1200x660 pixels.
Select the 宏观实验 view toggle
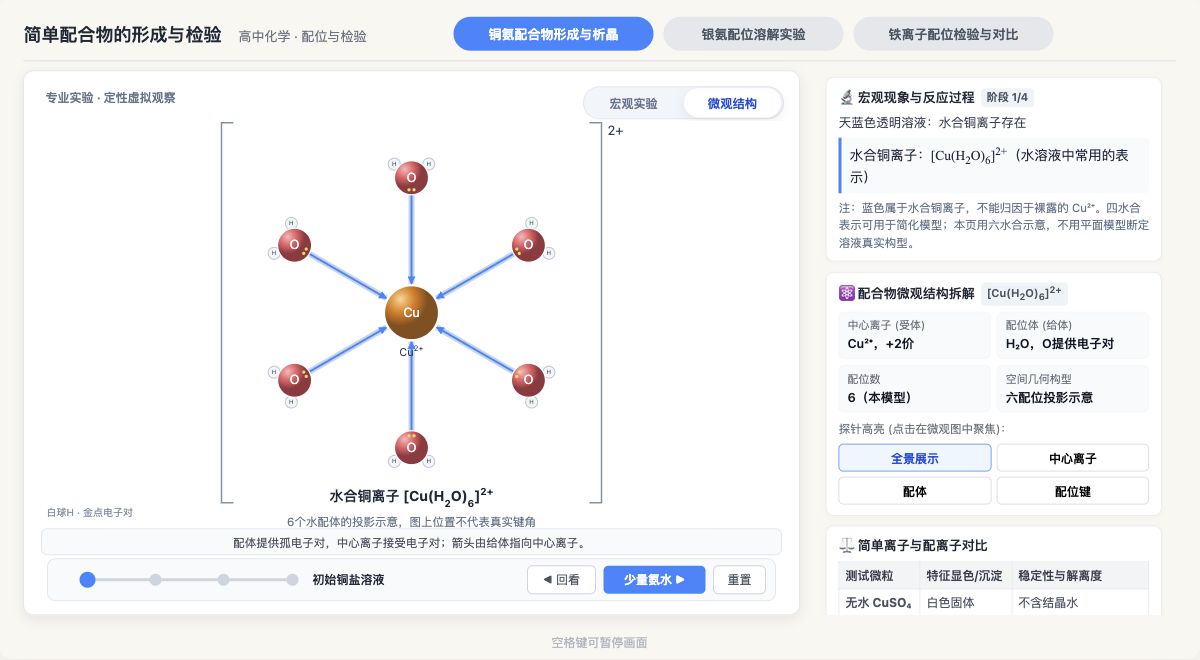[x=634, y=103]
